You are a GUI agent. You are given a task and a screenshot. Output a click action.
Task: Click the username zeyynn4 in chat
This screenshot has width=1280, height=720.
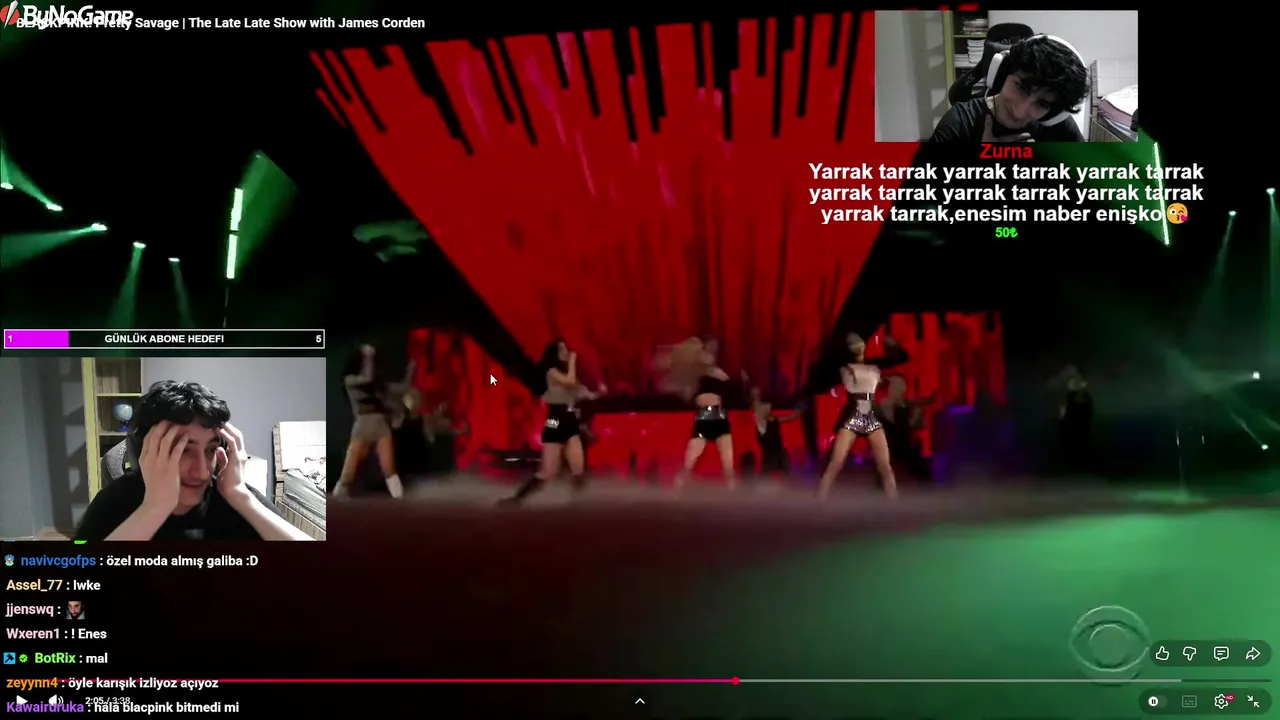click(x=32, y=683)
